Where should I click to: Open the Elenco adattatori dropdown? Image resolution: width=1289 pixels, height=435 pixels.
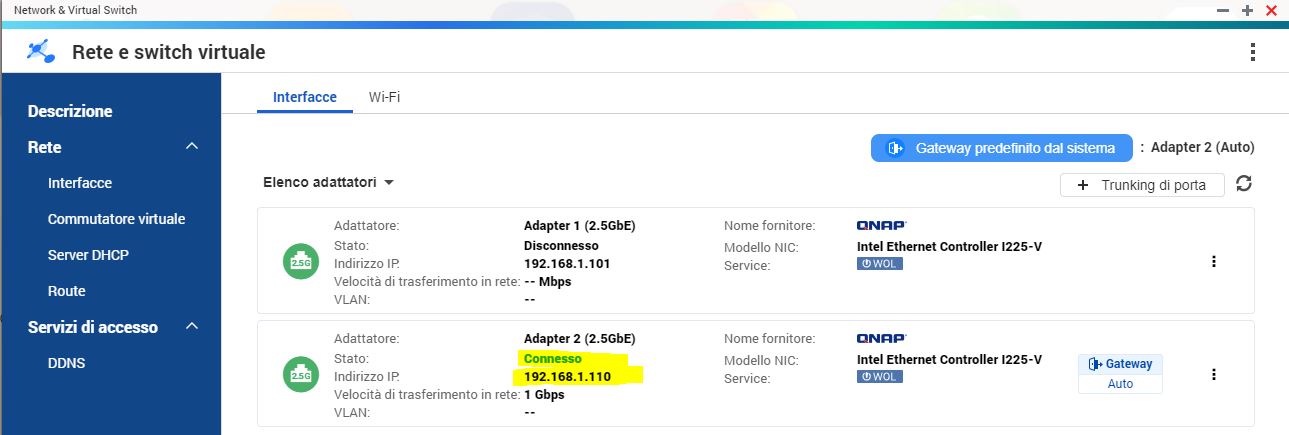328,183
